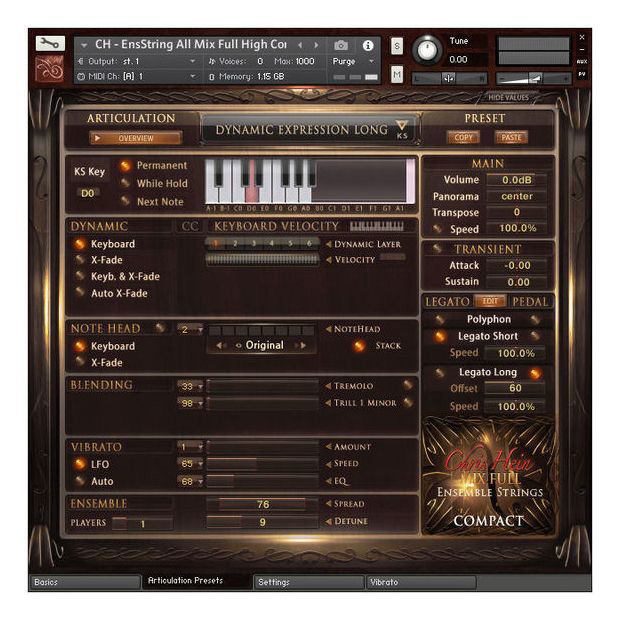The width and height of the screenshot is (620, 620).
Task: Click the Dynamic CC button
Action: (190, 226)
